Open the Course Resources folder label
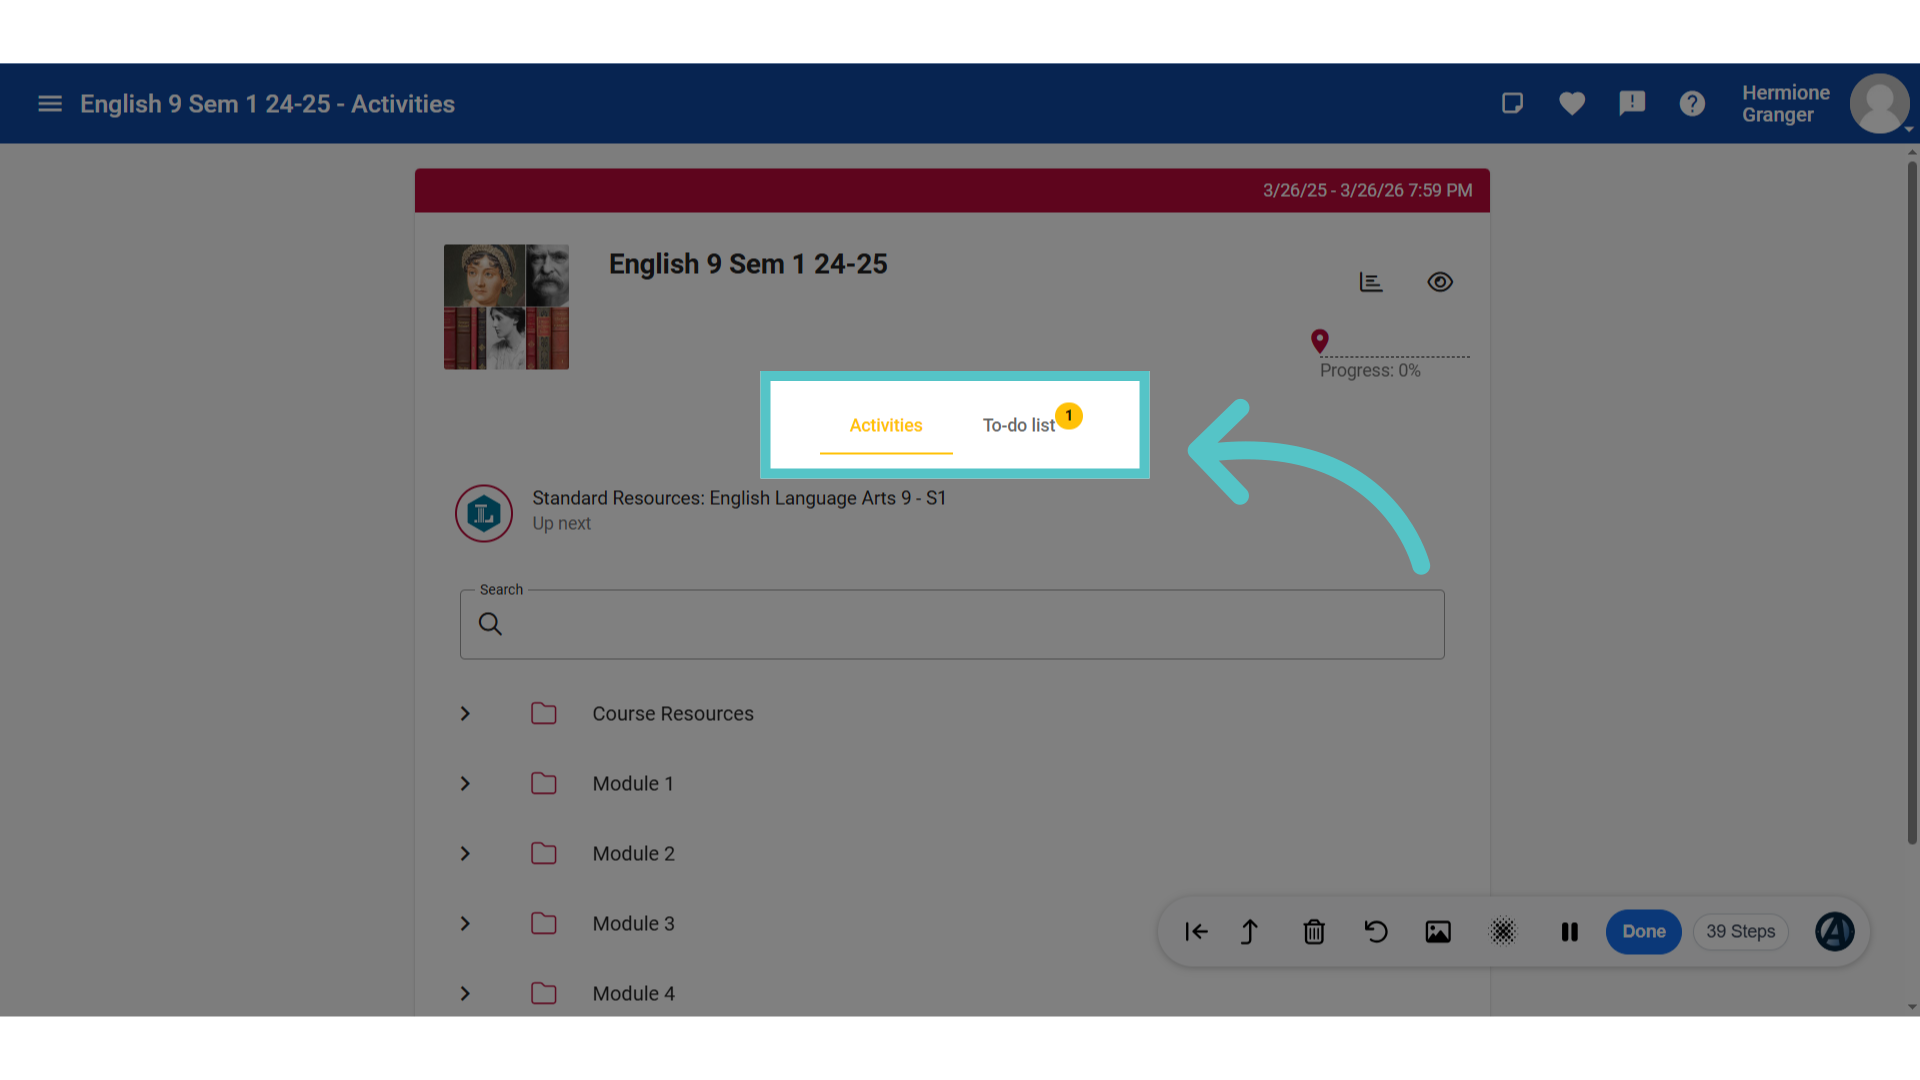 click(x=673, y=714)
